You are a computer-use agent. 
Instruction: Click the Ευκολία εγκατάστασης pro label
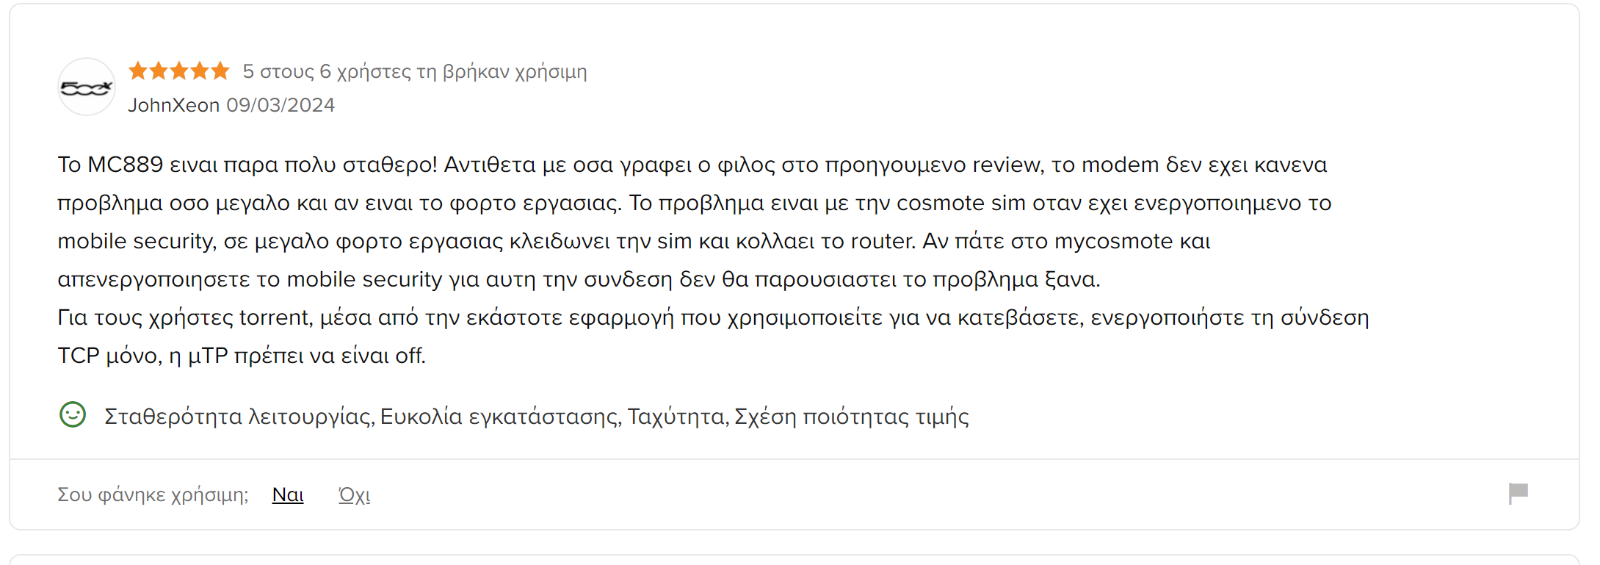click(x=500, y=417)
